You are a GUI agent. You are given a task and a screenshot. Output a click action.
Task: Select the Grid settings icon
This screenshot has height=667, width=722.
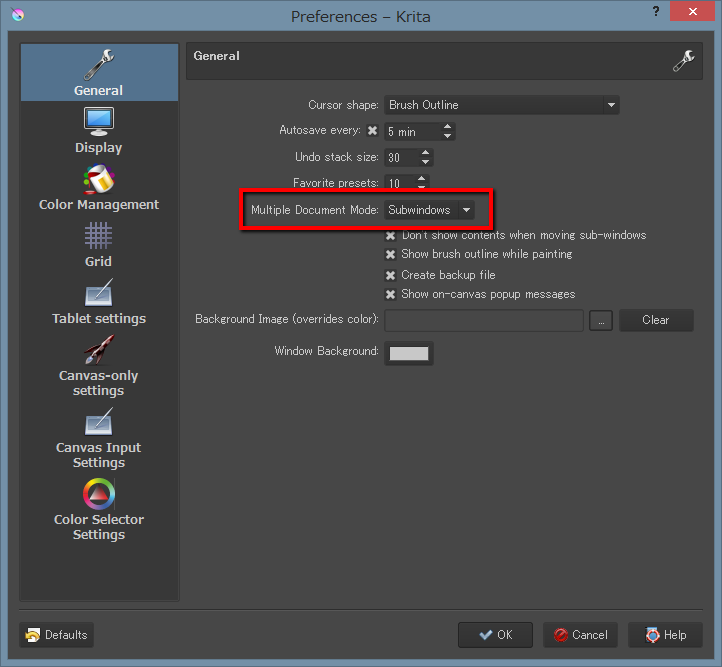coord(99,236)
